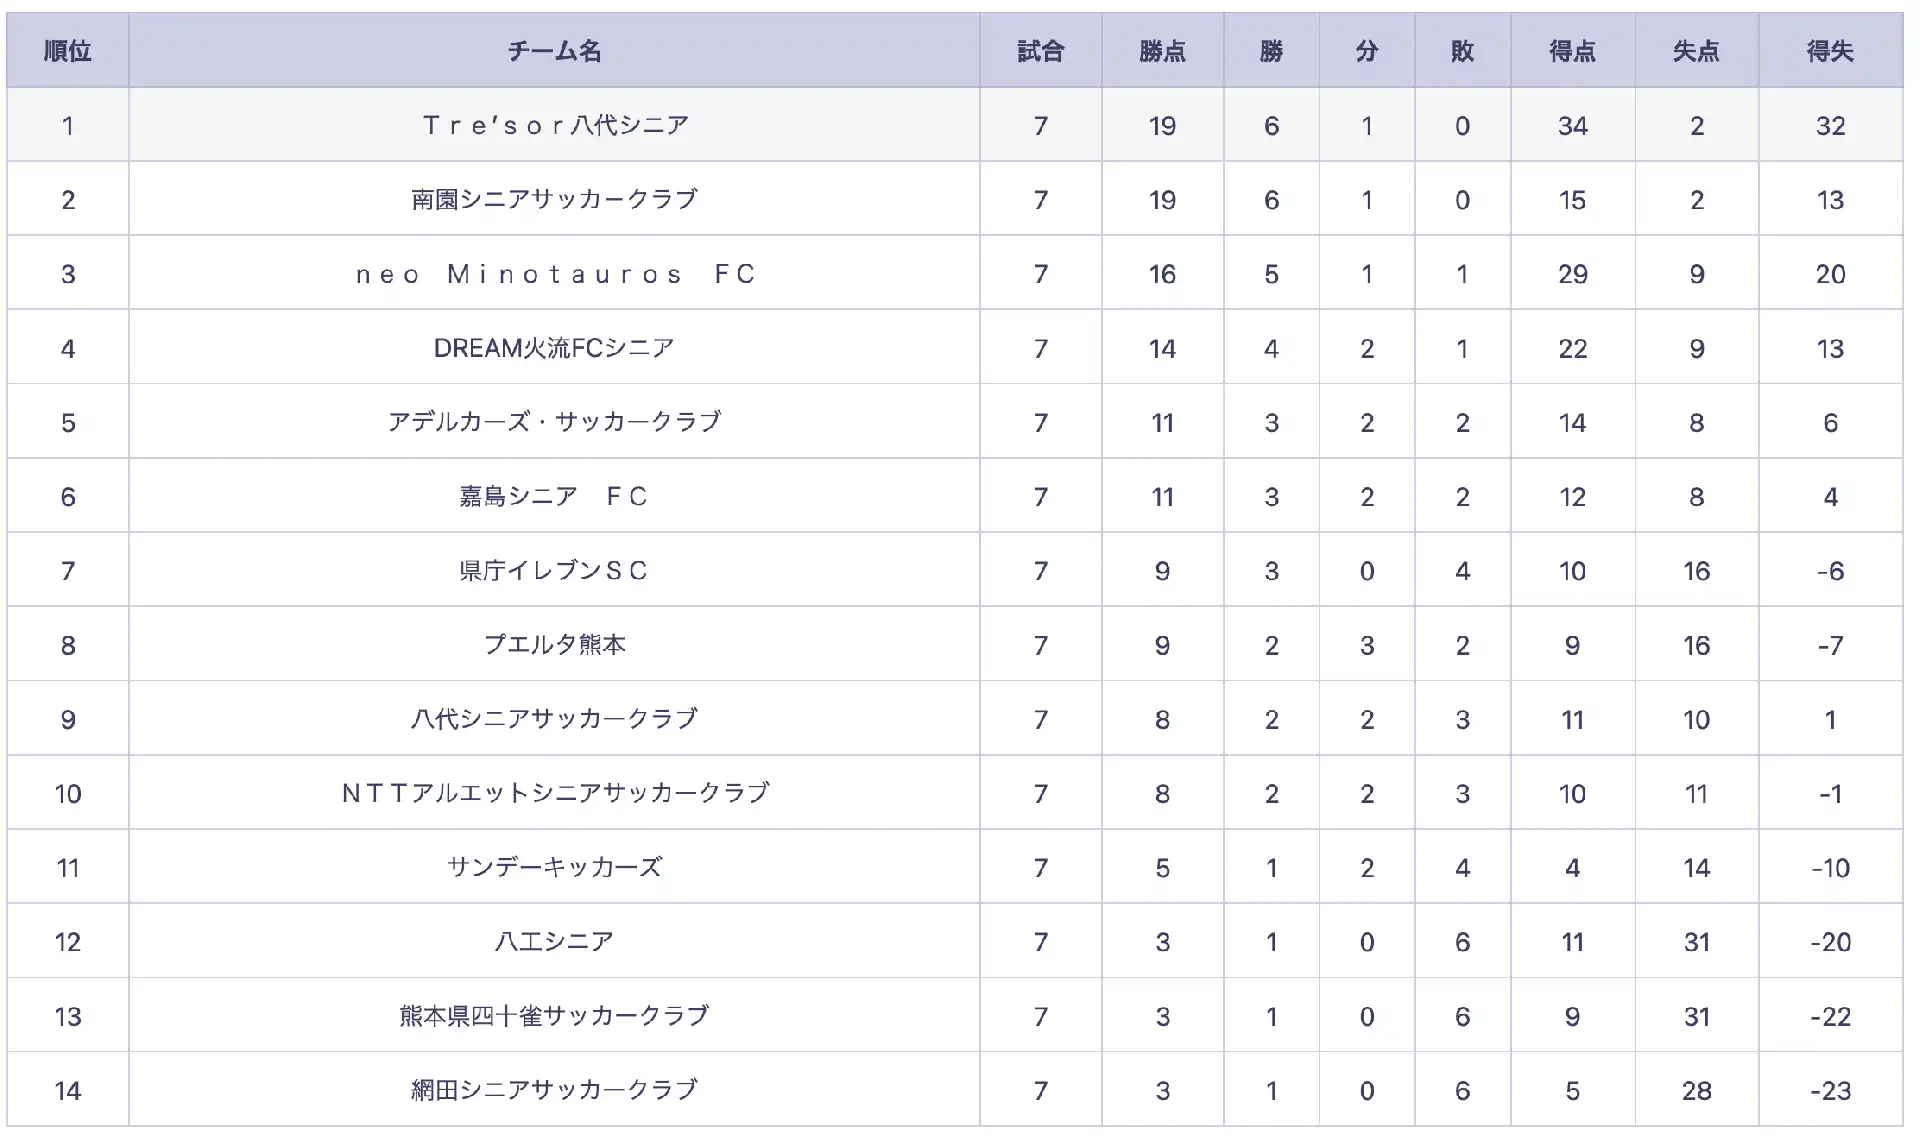Select NTTアルエットシニアサッカークラブ row
Viewport: 1920px width, 1141px height.
(955, 793)
